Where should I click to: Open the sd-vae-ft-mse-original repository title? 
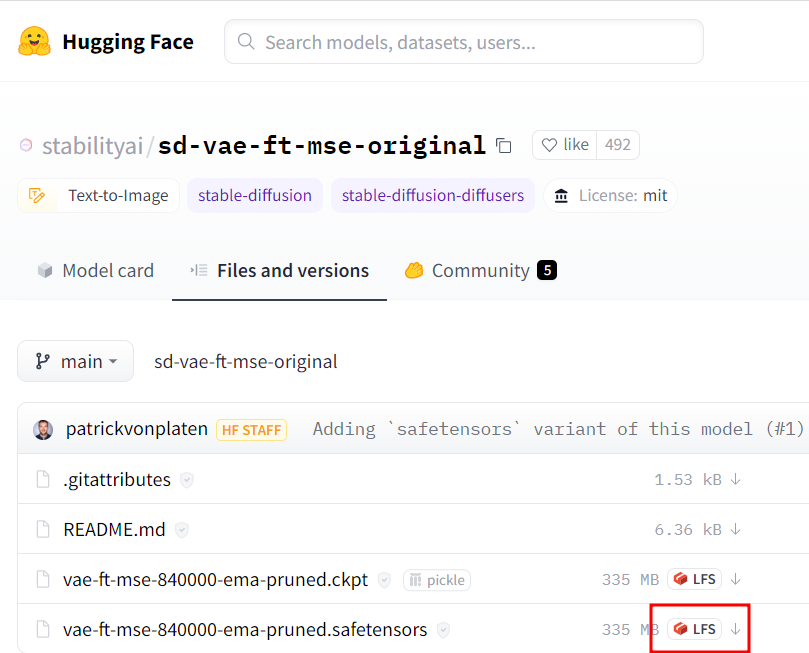coord(321,145)
